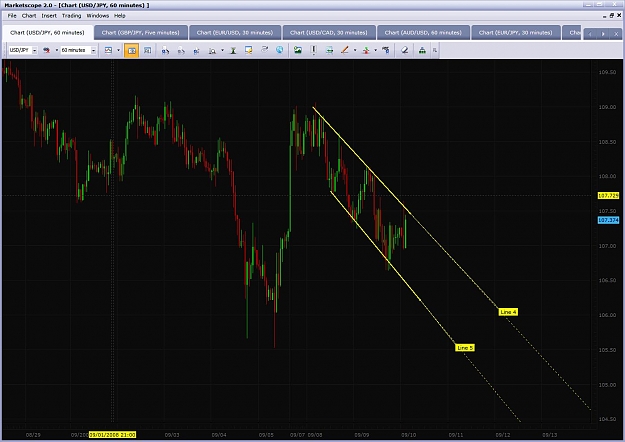Image resolution: width=625 pixels, height=442 pixels.
Task: Select the Line 4 label on the chart
Action: 508,312
